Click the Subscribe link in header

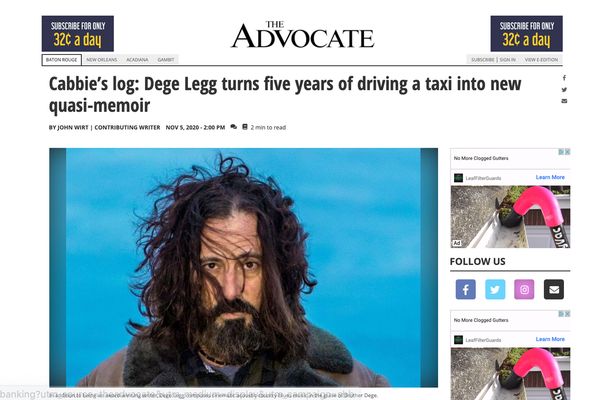(483, 60)
